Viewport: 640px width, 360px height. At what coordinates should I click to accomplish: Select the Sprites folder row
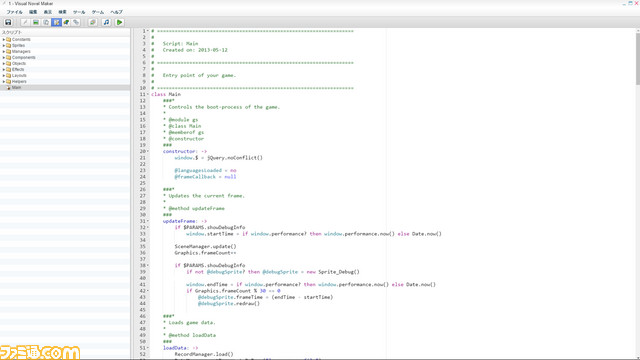click(x=65, y=46)
